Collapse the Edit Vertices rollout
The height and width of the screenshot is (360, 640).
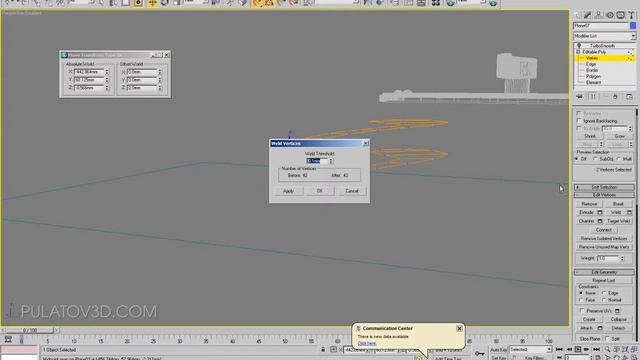[604, 195]
